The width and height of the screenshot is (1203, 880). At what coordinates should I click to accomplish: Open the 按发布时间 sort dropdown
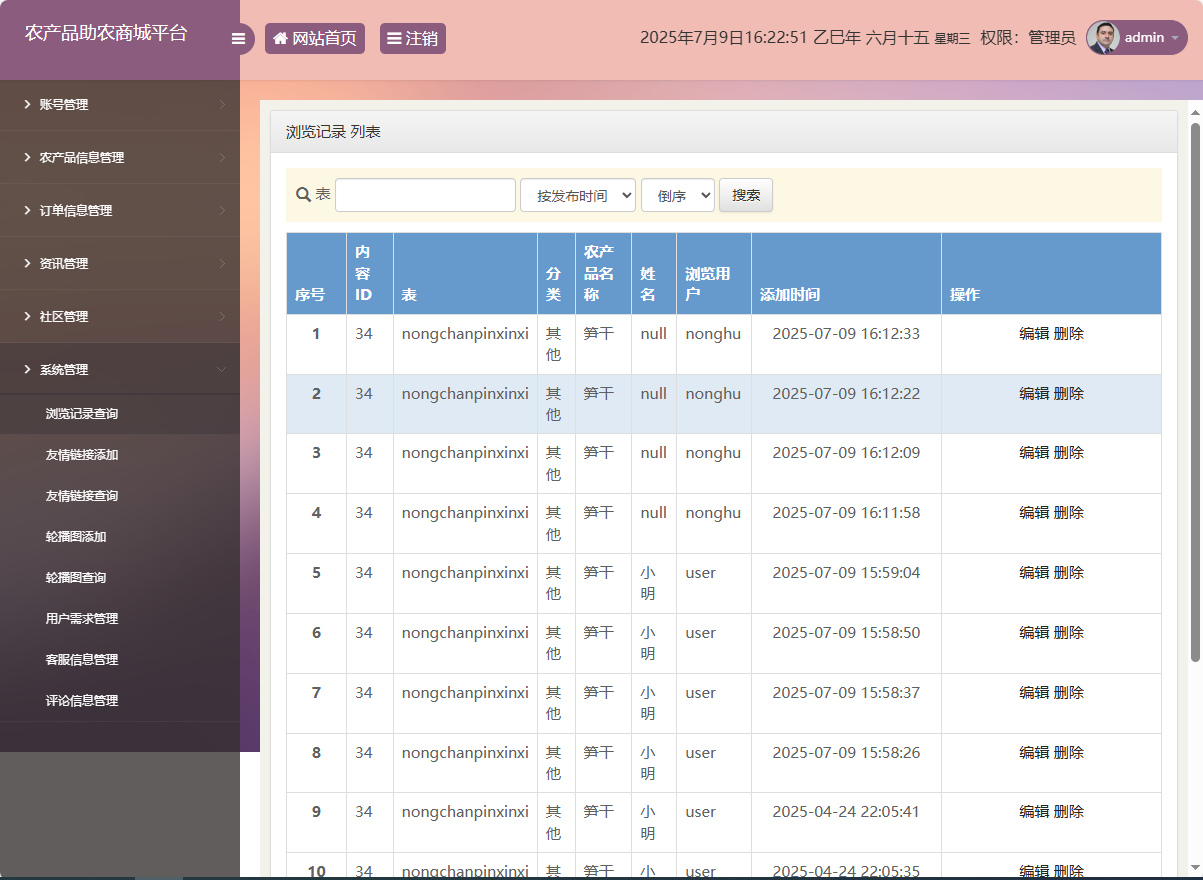click(x=578, y=195)
